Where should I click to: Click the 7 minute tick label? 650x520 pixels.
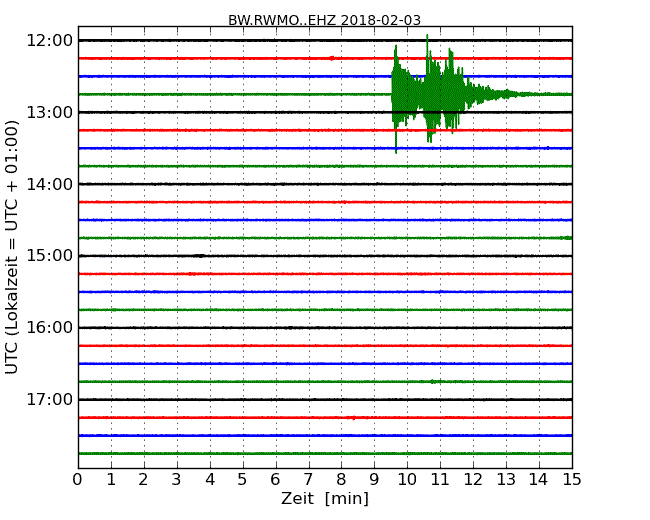pyautogui.click(x=308, y=480)
